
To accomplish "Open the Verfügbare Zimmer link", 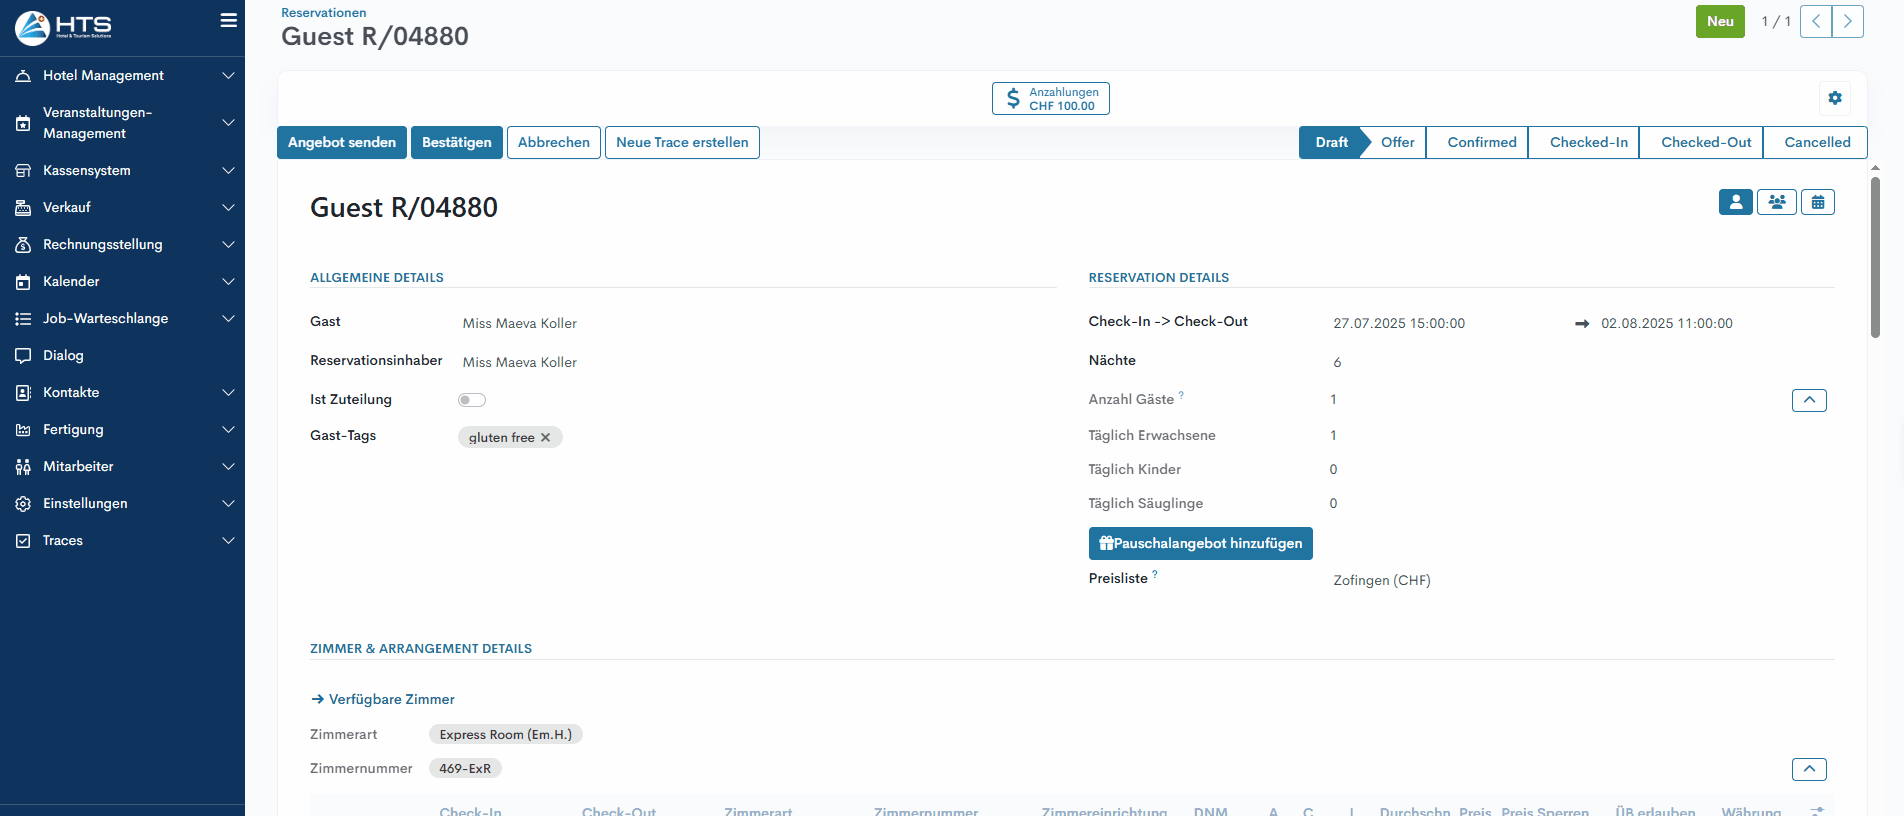I will tap(391, 700).
